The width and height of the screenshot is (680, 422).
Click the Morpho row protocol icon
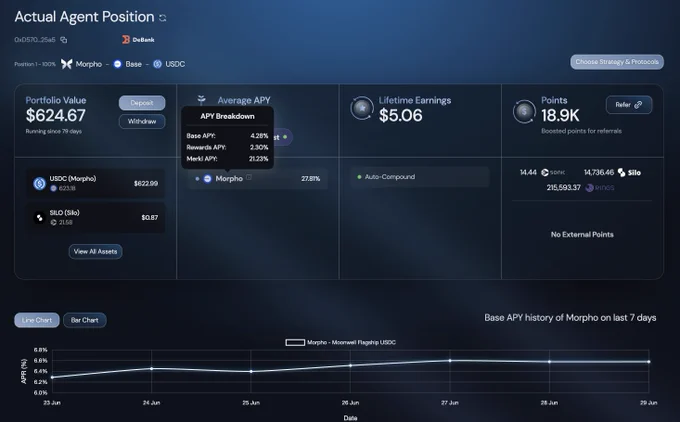click(207, 179)
